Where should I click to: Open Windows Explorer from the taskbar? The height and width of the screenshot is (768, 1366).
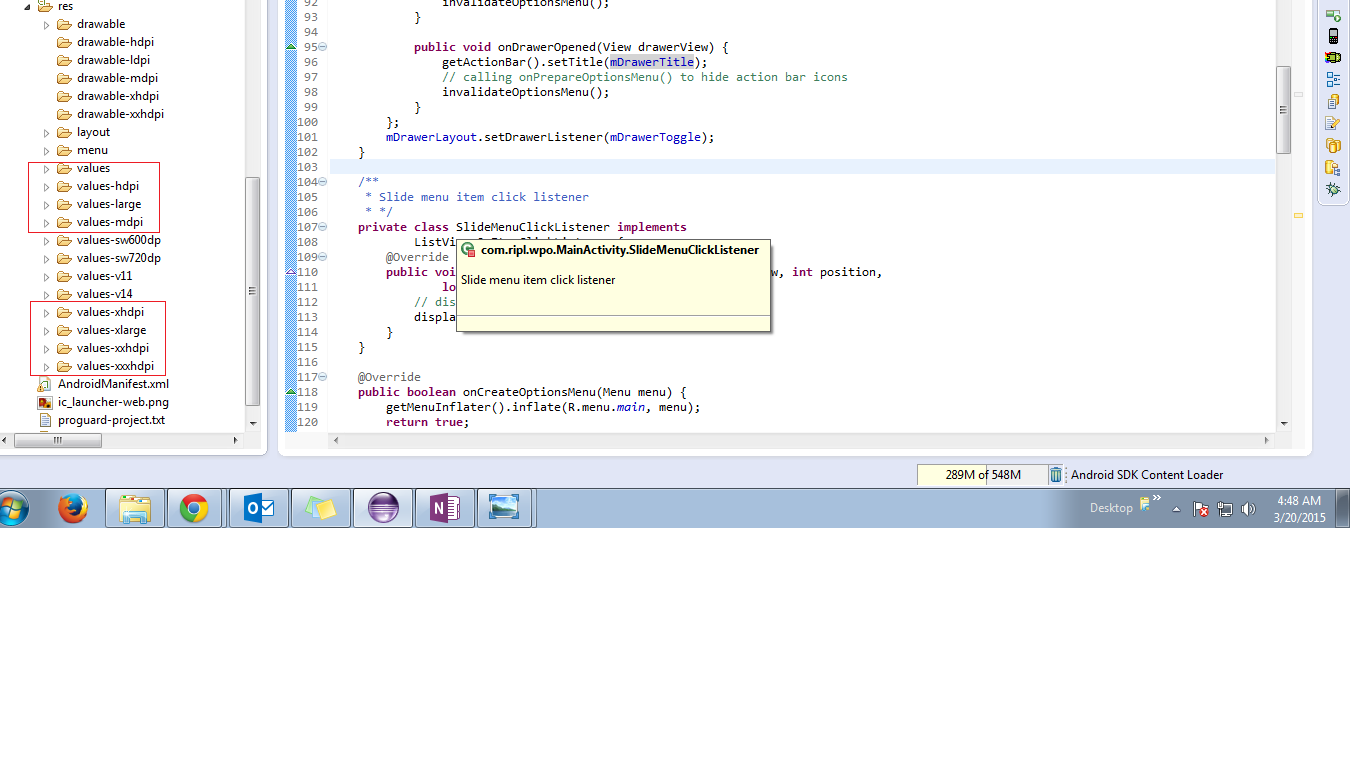tap(134, 509)
